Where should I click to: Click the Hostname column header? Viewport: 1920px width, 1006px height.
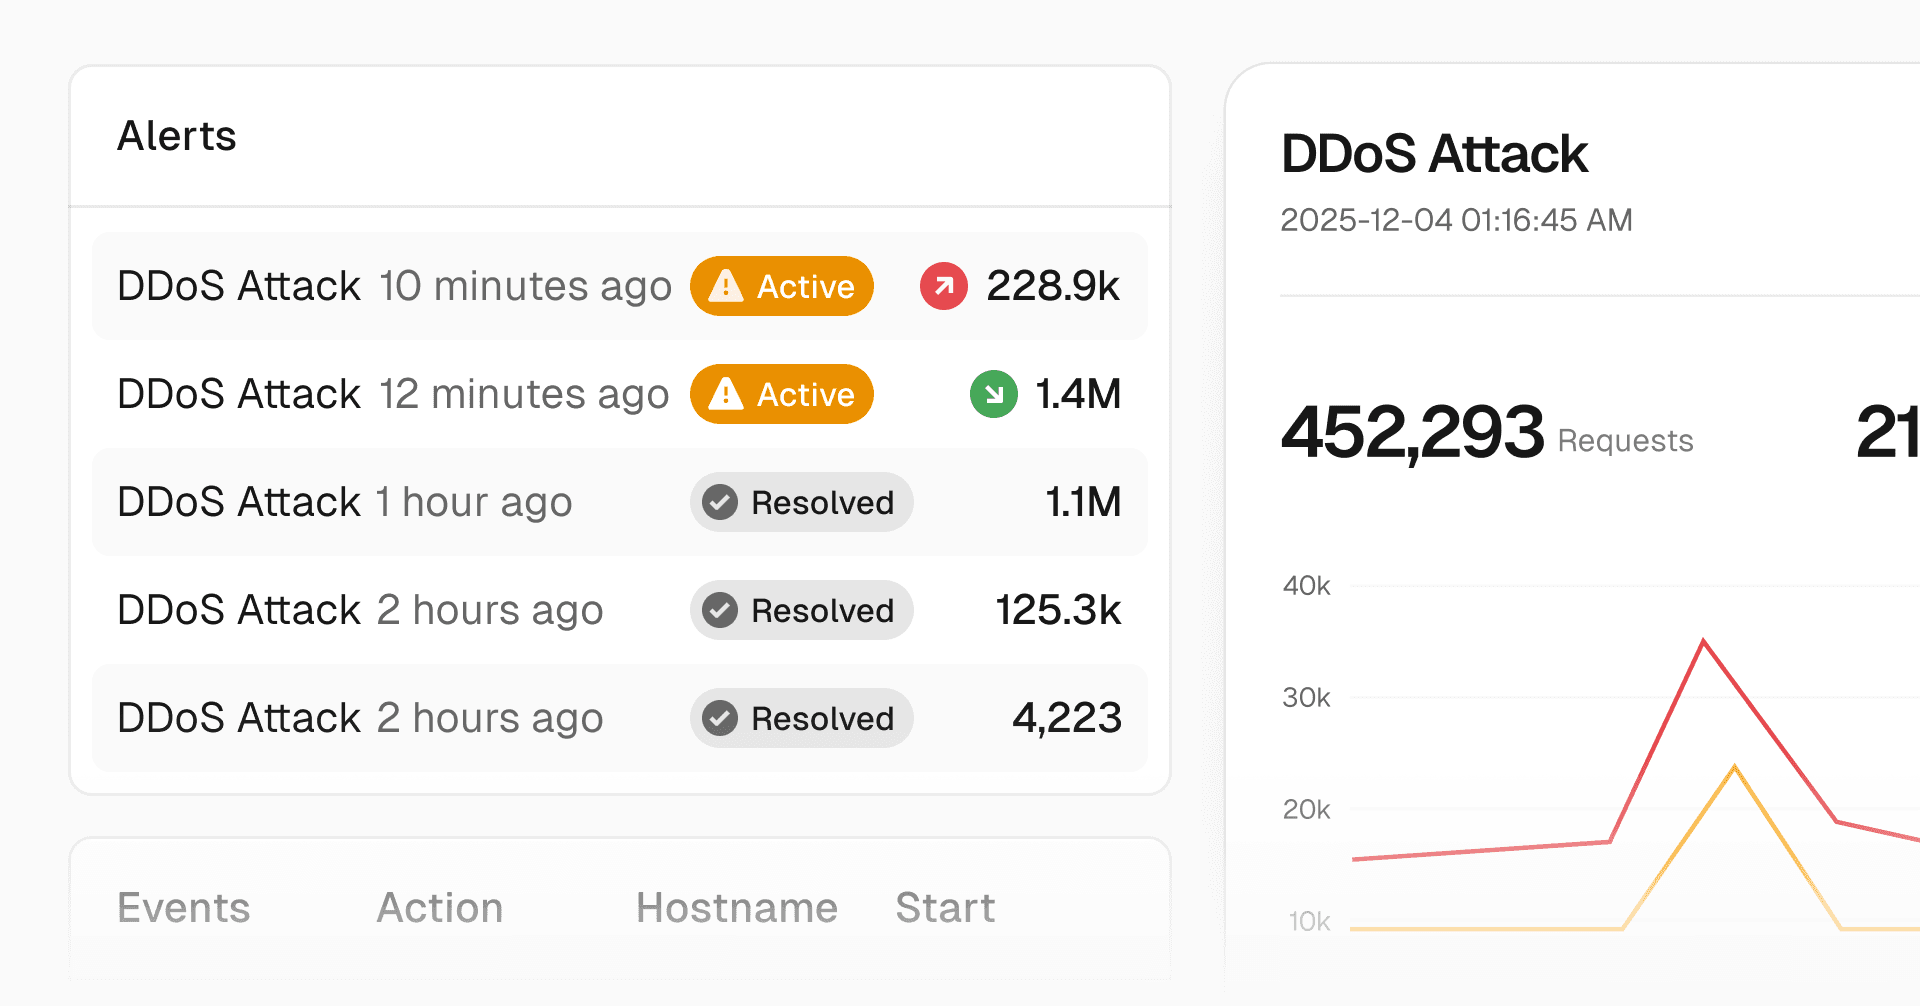(x=736, y=908)
